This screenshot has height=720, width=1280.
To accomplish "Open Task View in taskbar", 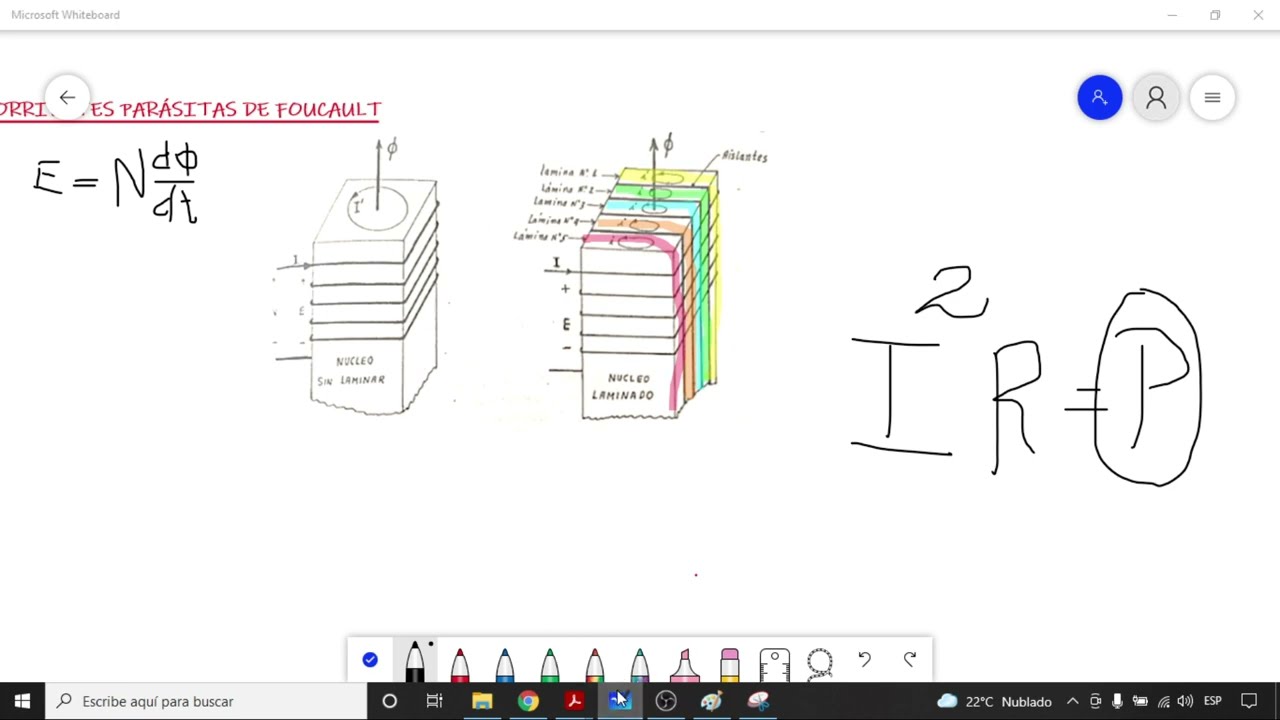I will coord(435,701).
